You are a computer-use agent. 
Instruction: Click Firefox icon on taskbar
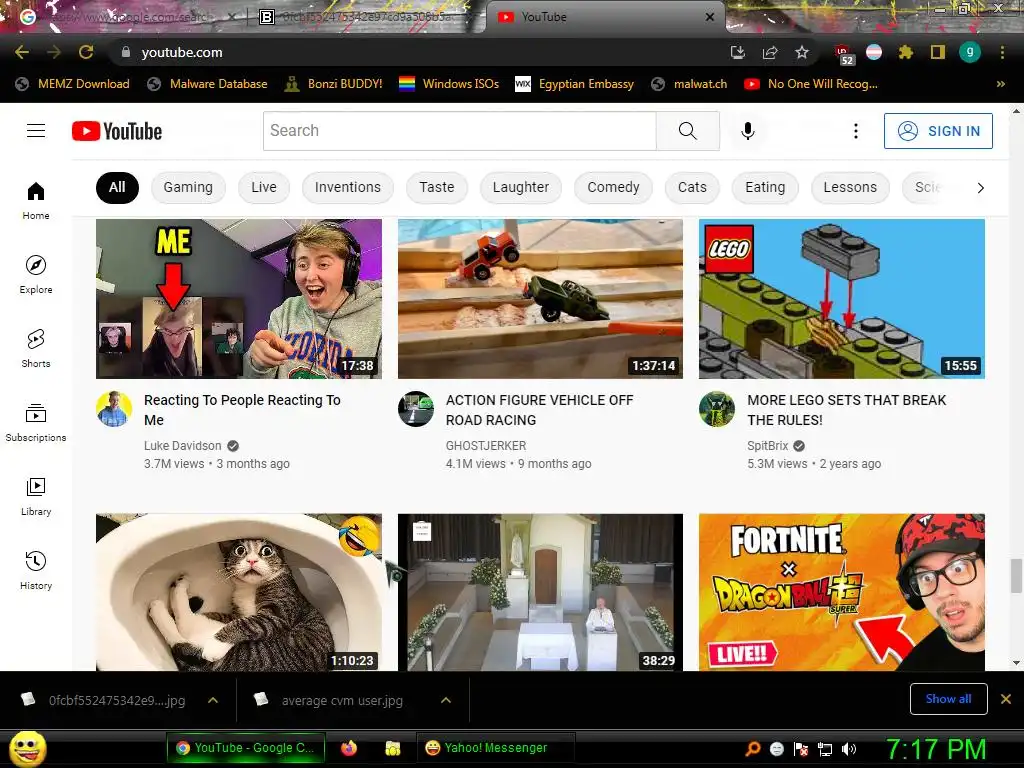pyautogui.click(x=349, y=748)
